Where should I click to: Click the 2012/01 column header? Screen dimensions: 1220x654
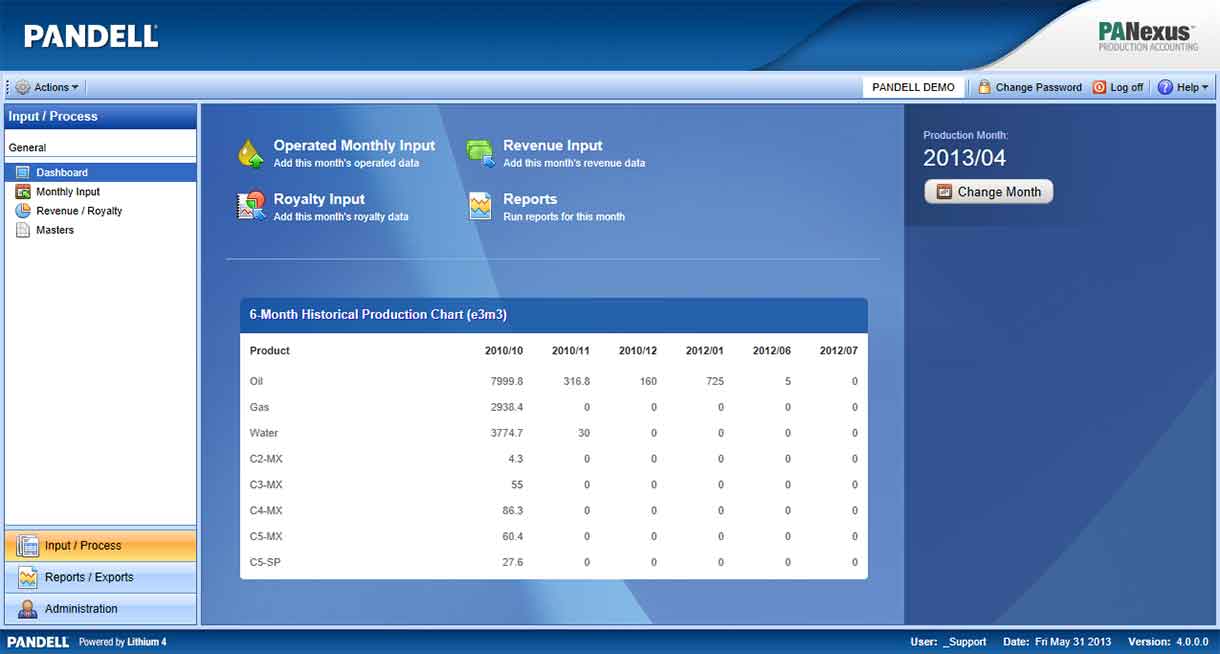coord(705,351)
